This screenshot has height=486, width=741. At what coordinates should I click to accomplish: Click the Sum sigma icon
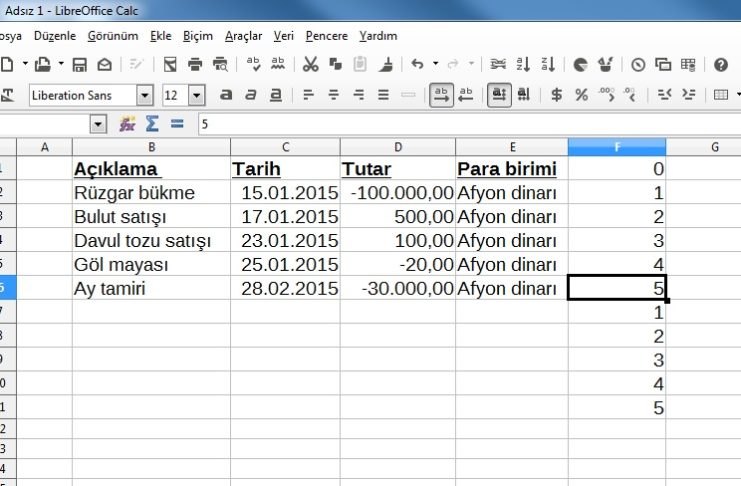152,124
